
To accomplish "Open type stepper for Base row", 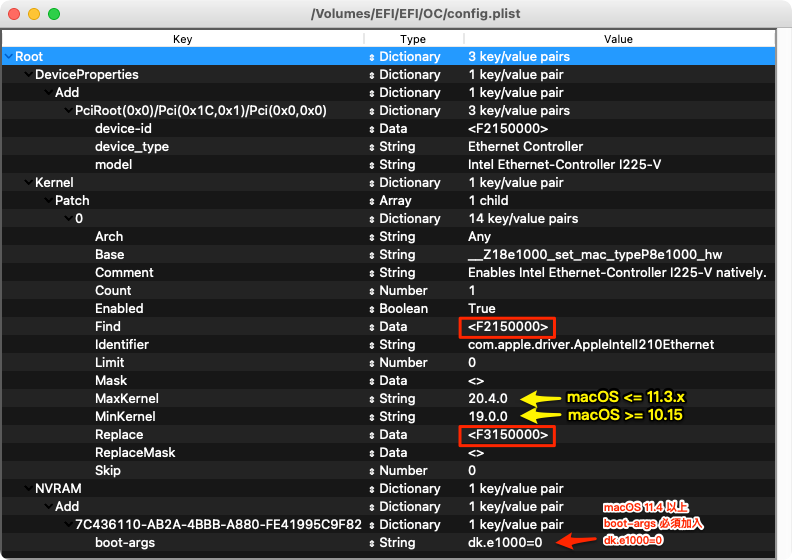I will click(x=372, y=256).
